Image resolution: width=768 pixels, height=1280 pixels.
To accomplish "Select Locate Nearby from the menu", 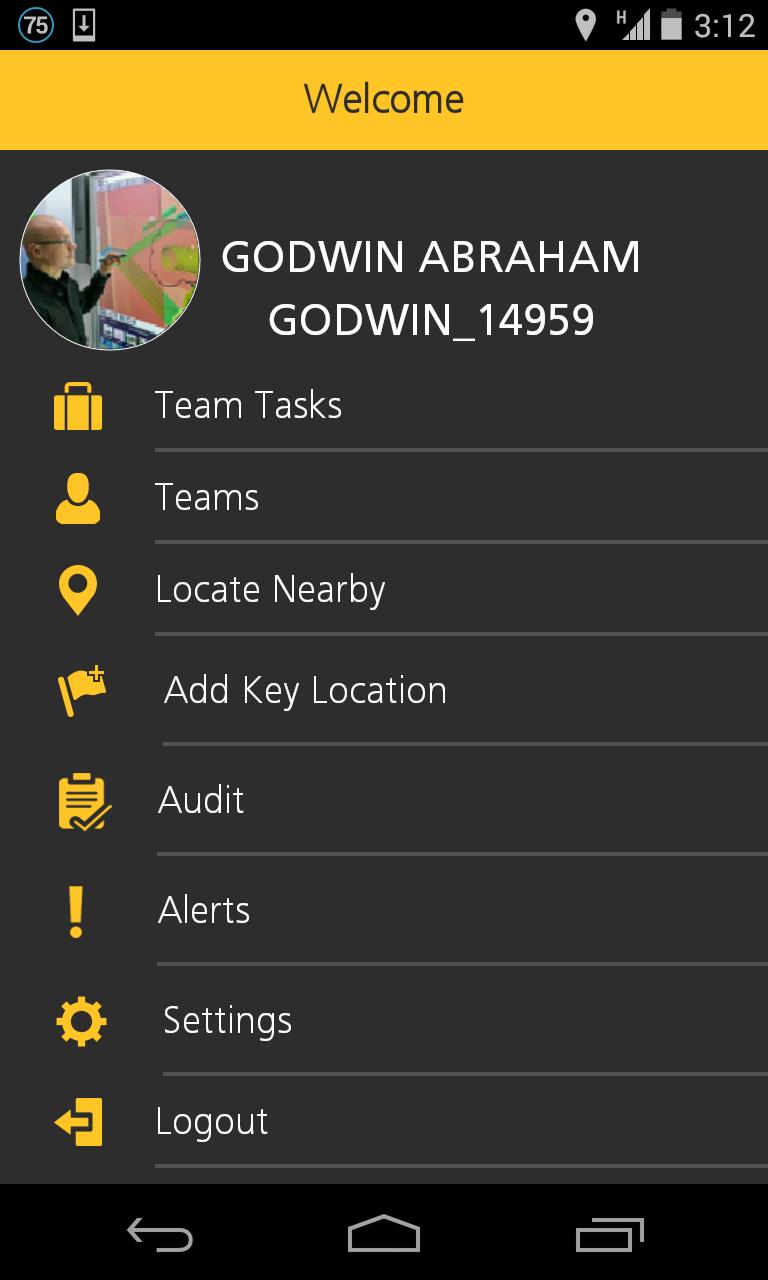I will tap(384, 590).
